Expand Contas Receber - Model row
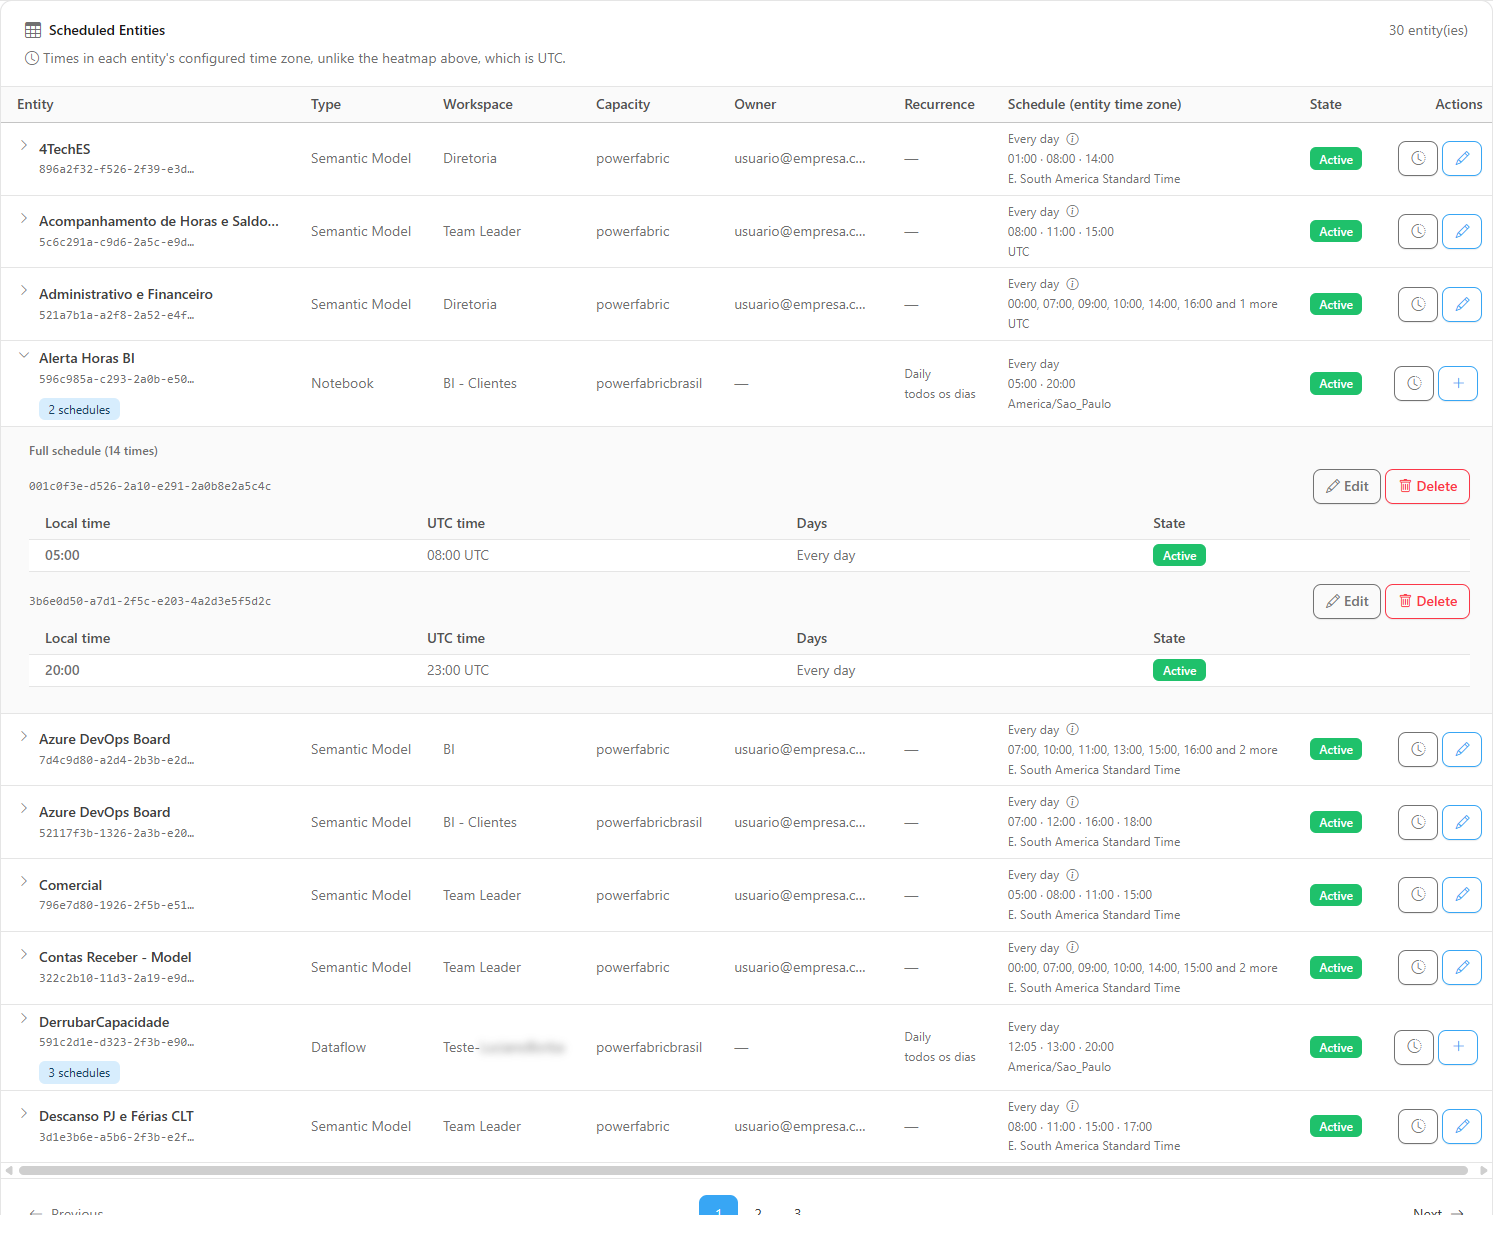 tap(23, 954)
